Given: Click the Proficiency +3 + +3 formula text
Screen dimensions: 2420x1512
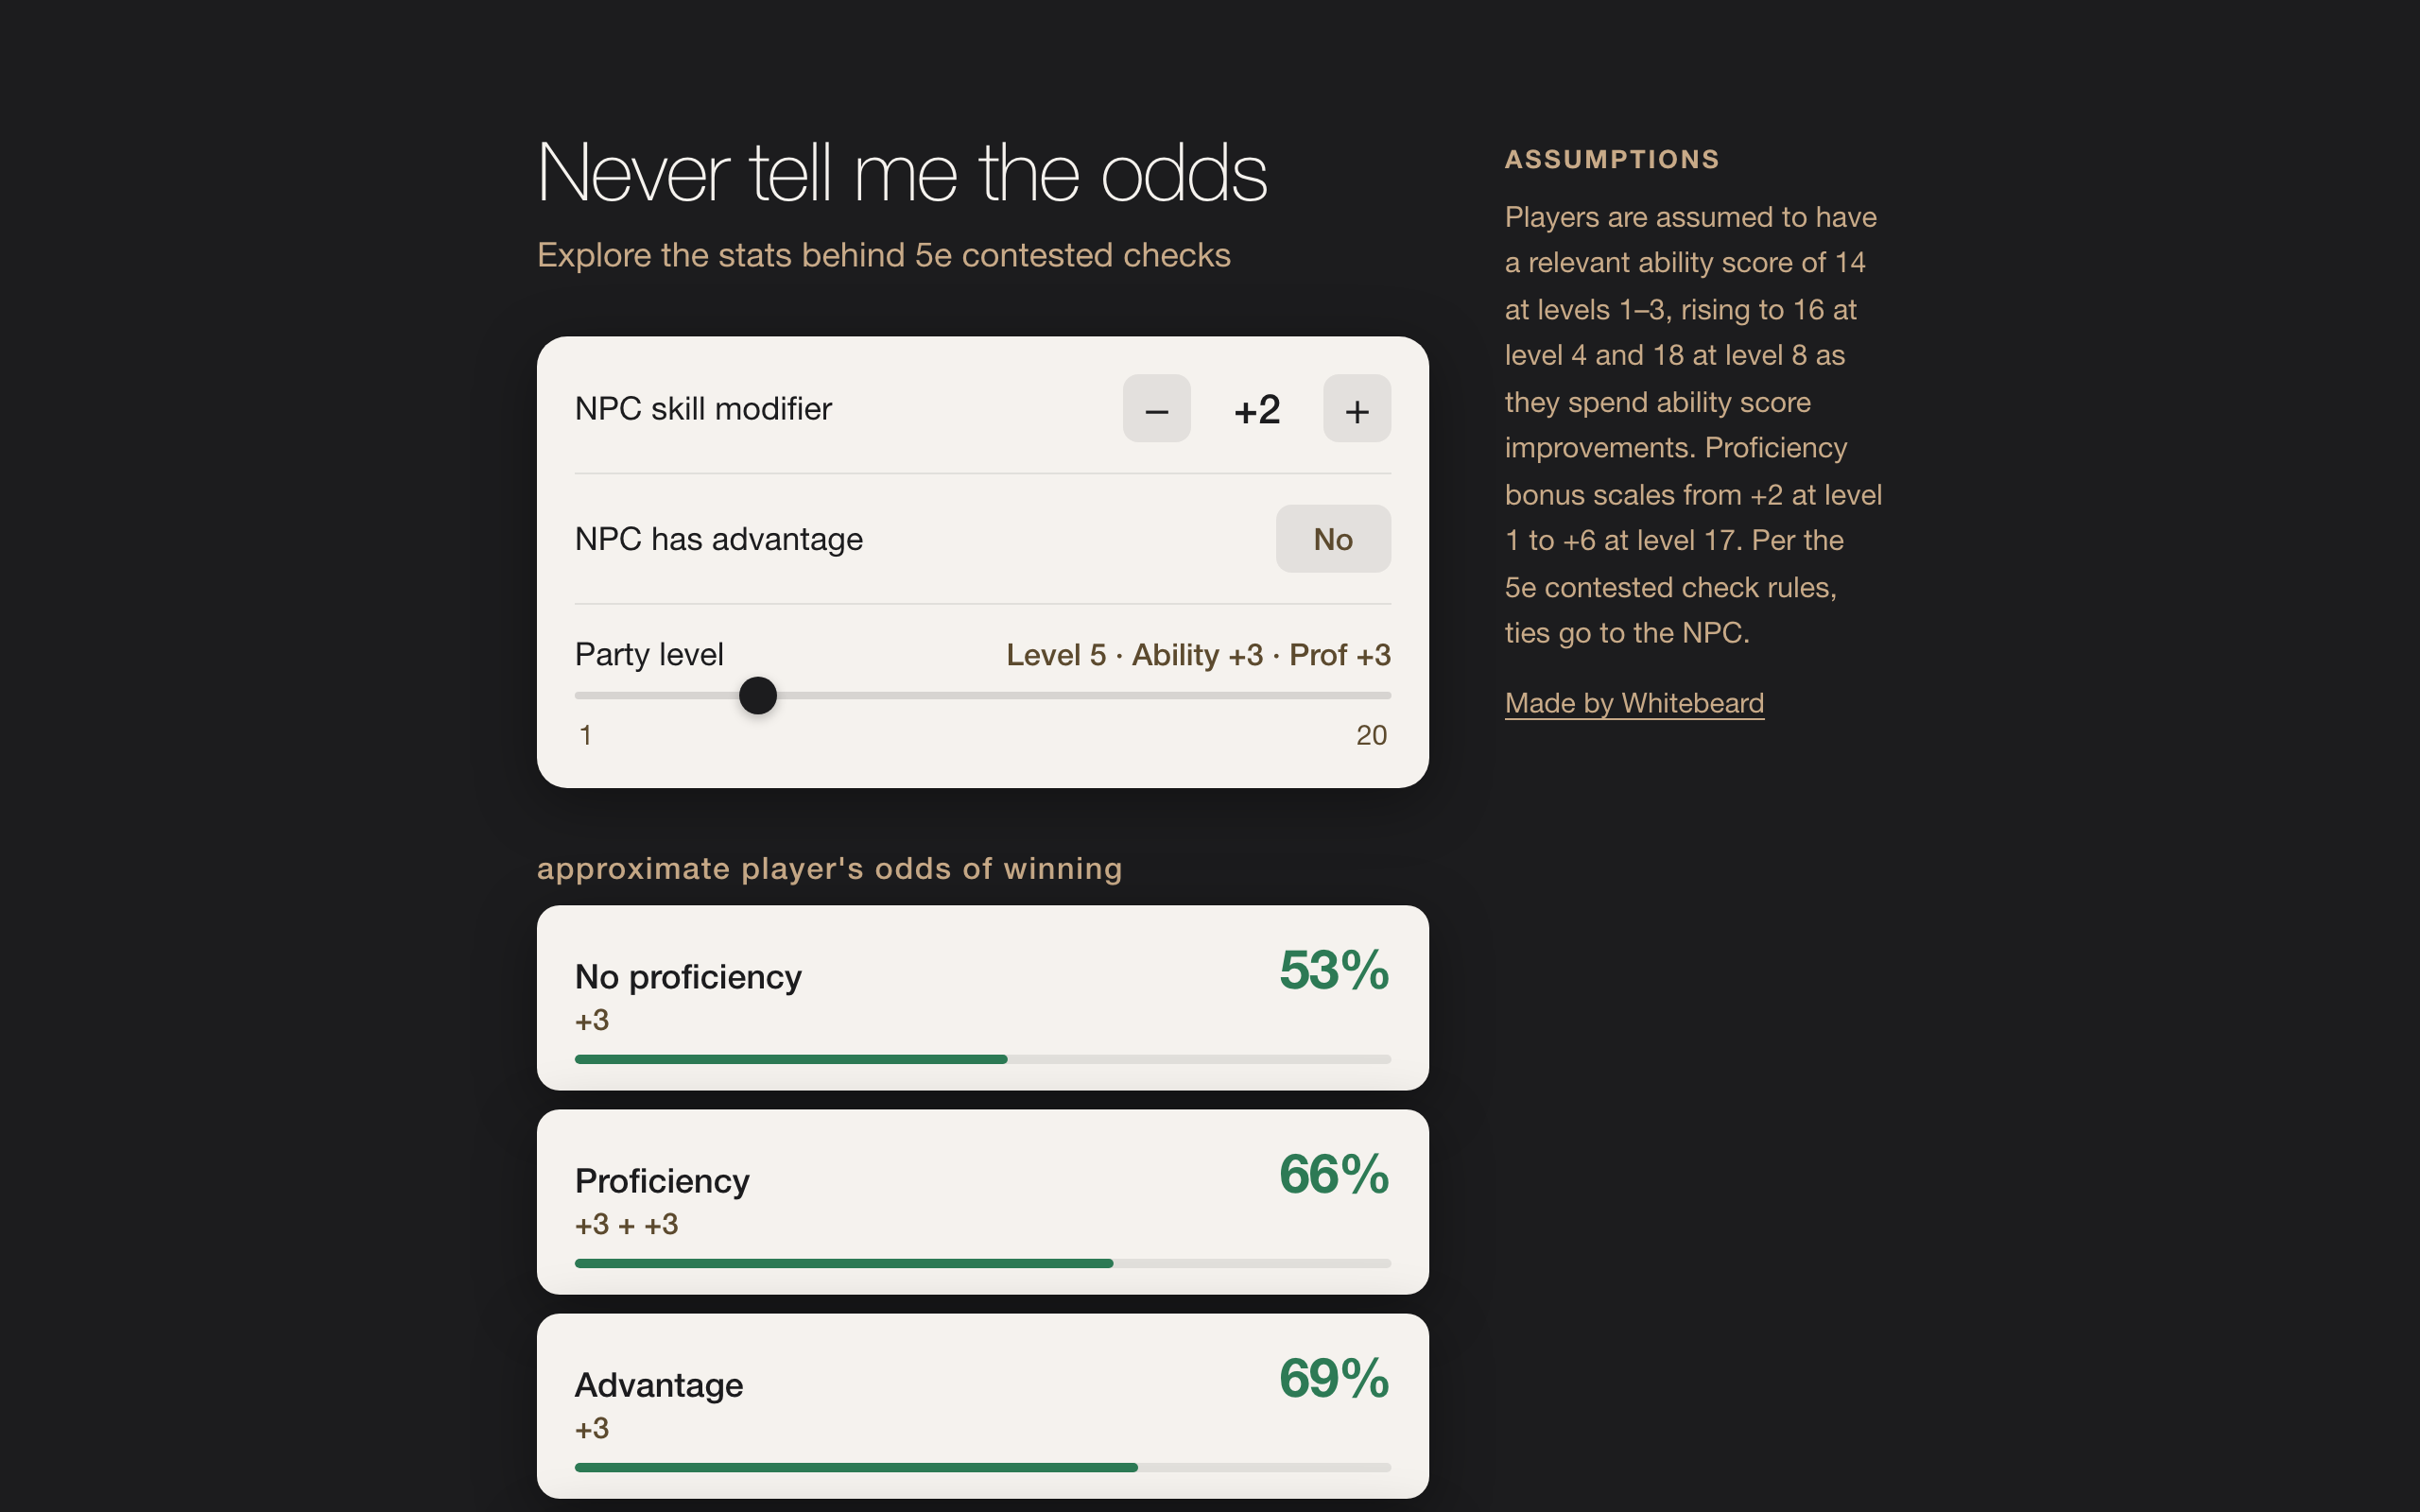Looking at the screenshot, I should tap(626, 1224).
